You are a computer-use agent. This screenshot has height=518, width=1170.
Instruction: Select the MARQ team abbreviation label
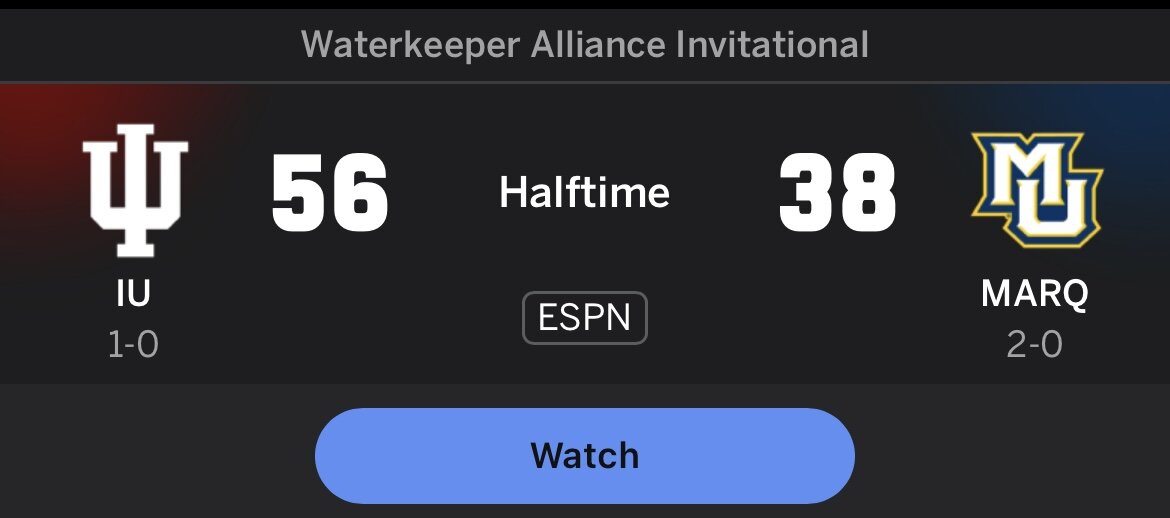click(x=1035, y=294)
